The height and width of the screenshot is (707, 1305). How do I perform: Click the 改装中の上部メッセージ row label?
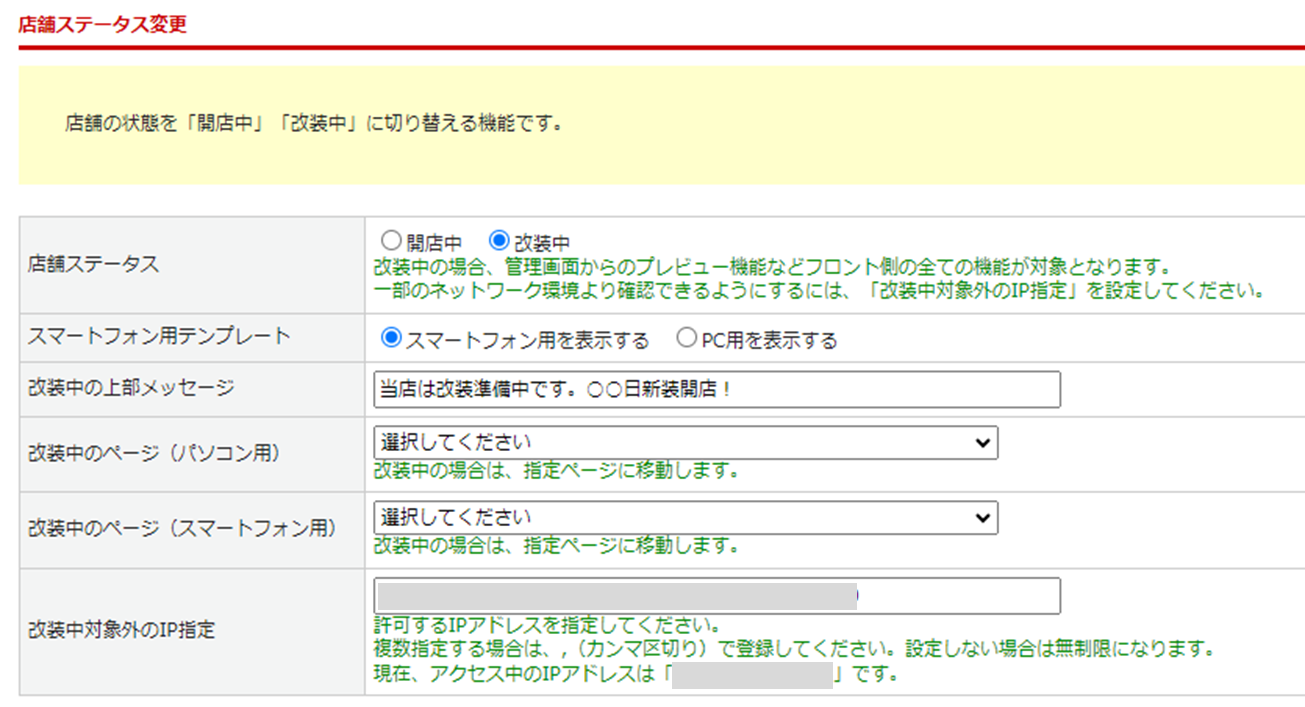131,388
